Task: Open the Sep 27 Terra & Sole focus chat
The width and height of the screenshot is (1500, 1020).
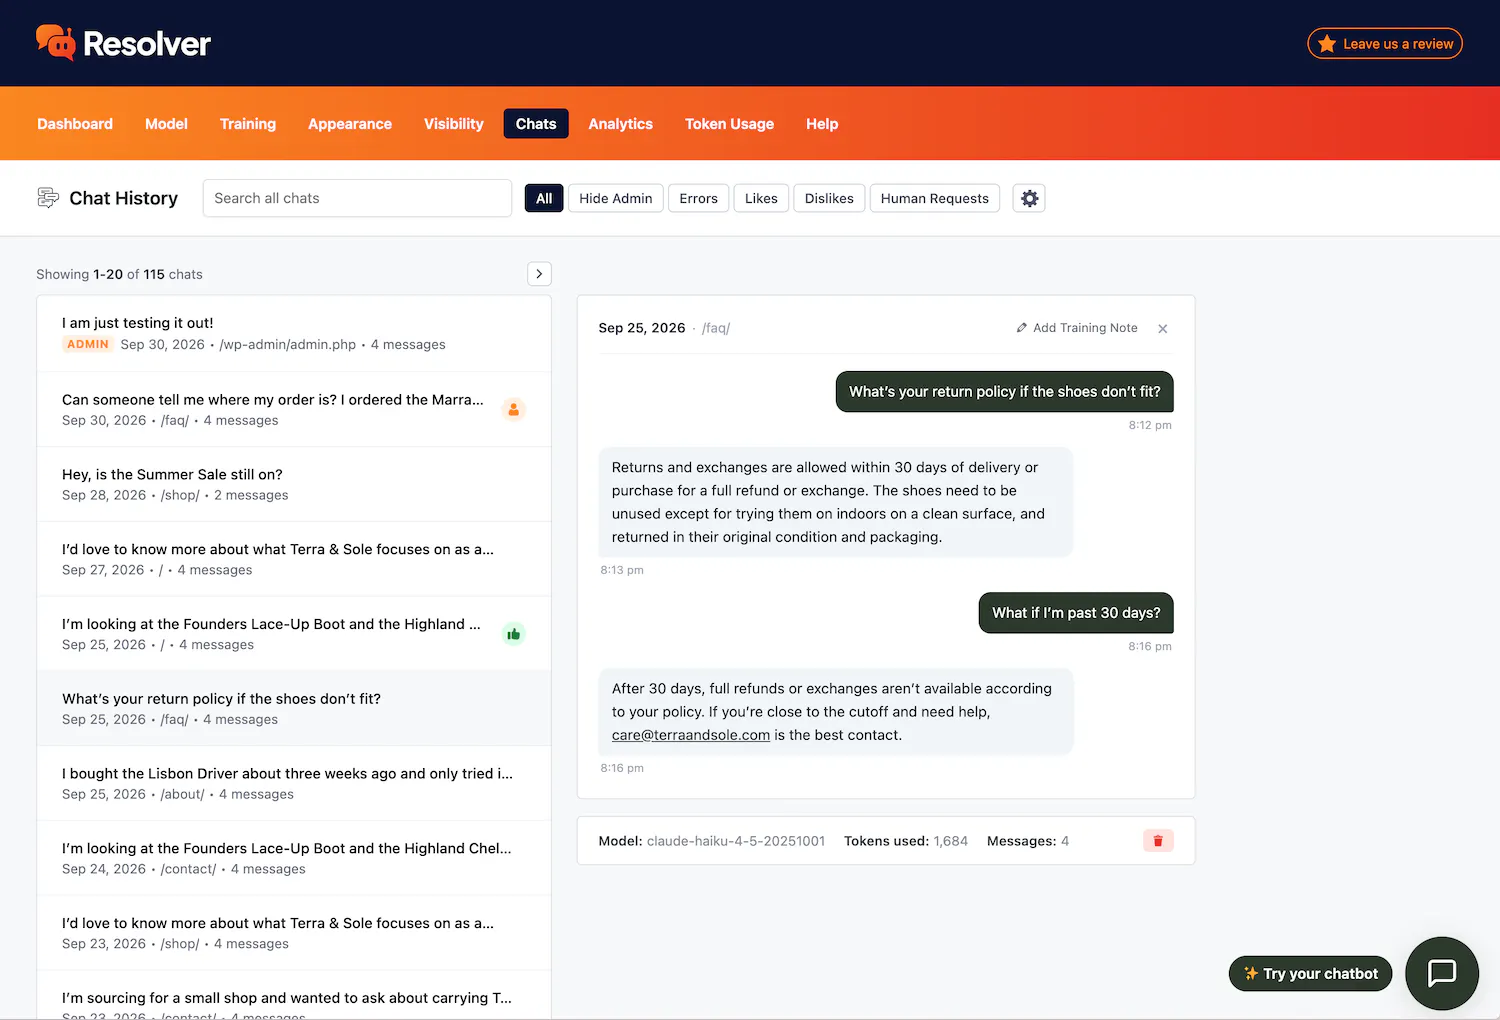Action: (294, 559)
